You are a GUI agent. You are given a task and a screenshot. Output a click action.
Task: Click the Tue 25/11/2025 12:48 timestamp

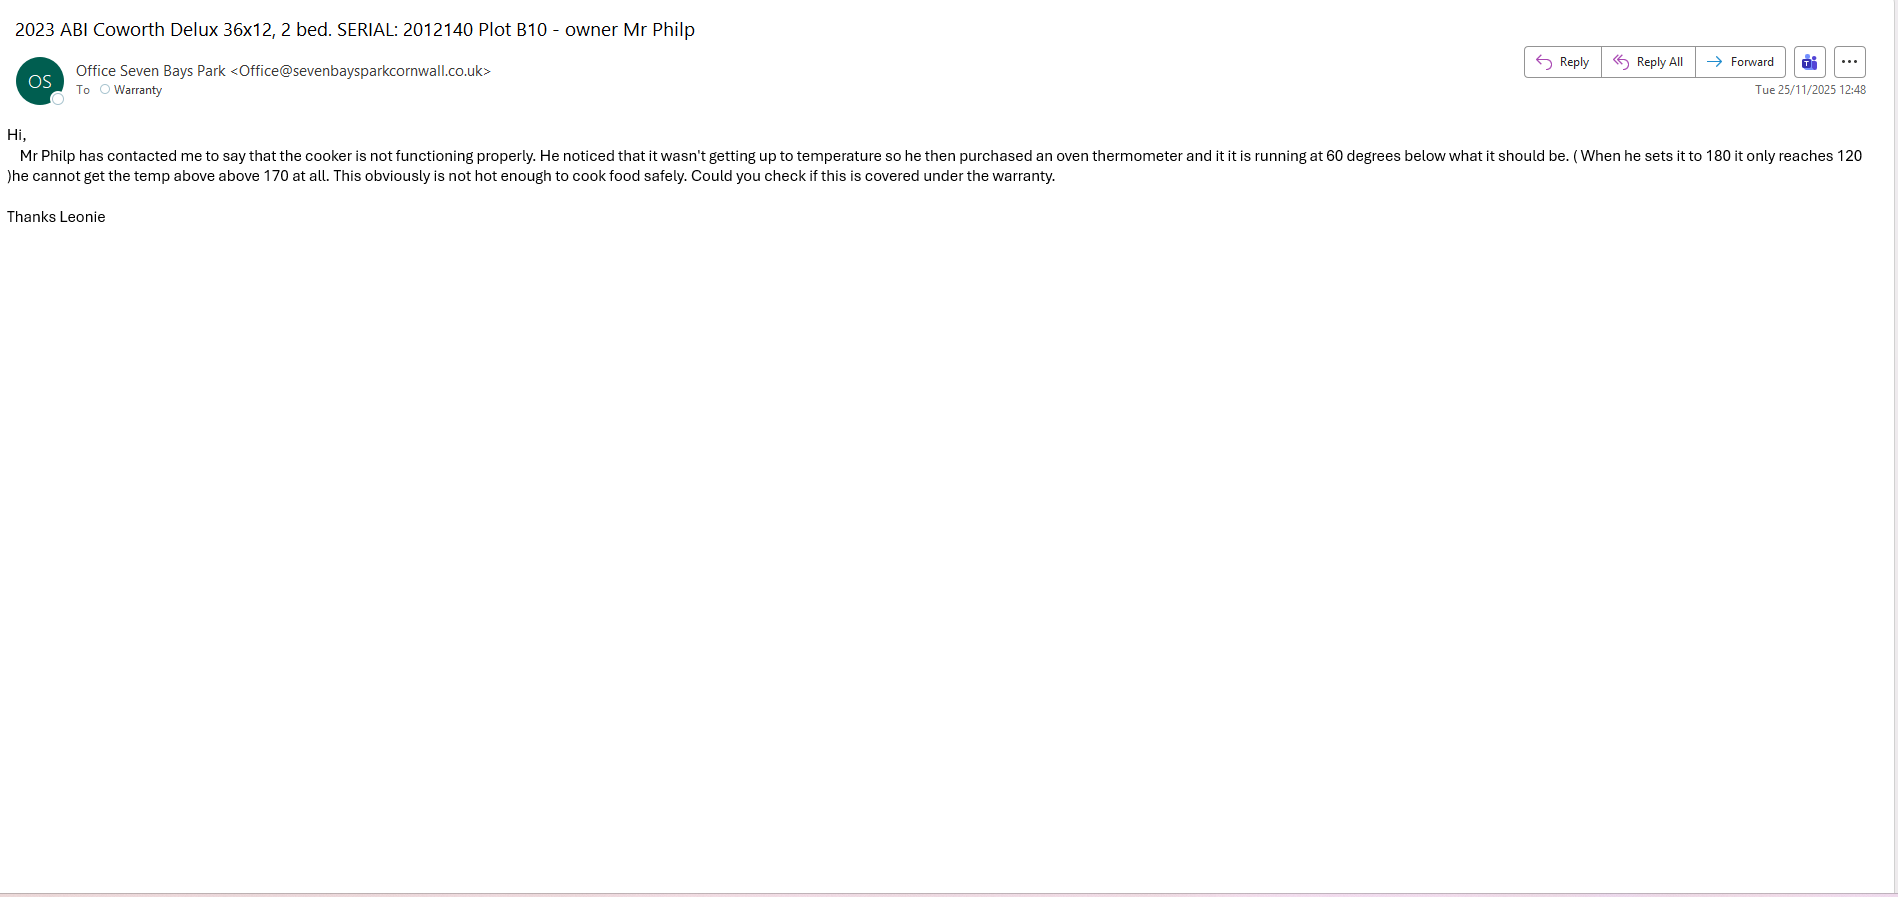[1810, 90]
